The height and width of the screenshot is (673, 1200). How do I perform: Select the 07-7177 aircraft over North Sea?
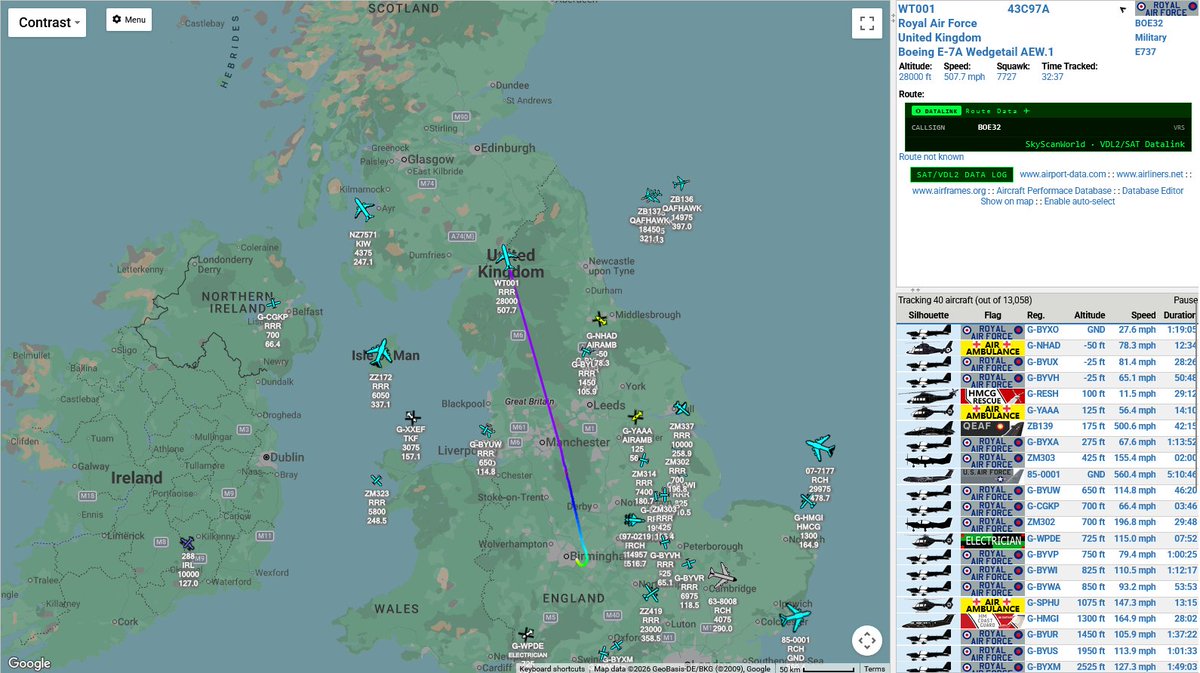(x=818, y=446)
